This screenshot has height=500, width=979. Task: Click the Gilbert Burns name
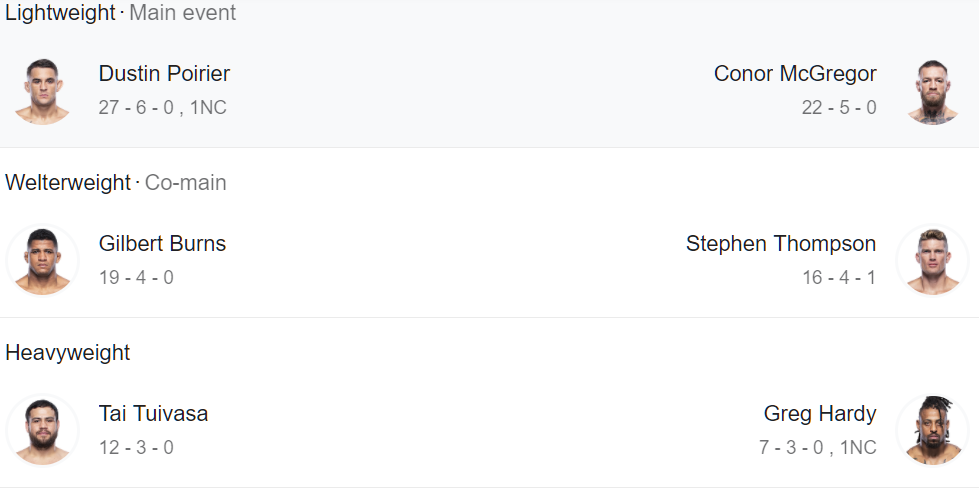point(162,244)
